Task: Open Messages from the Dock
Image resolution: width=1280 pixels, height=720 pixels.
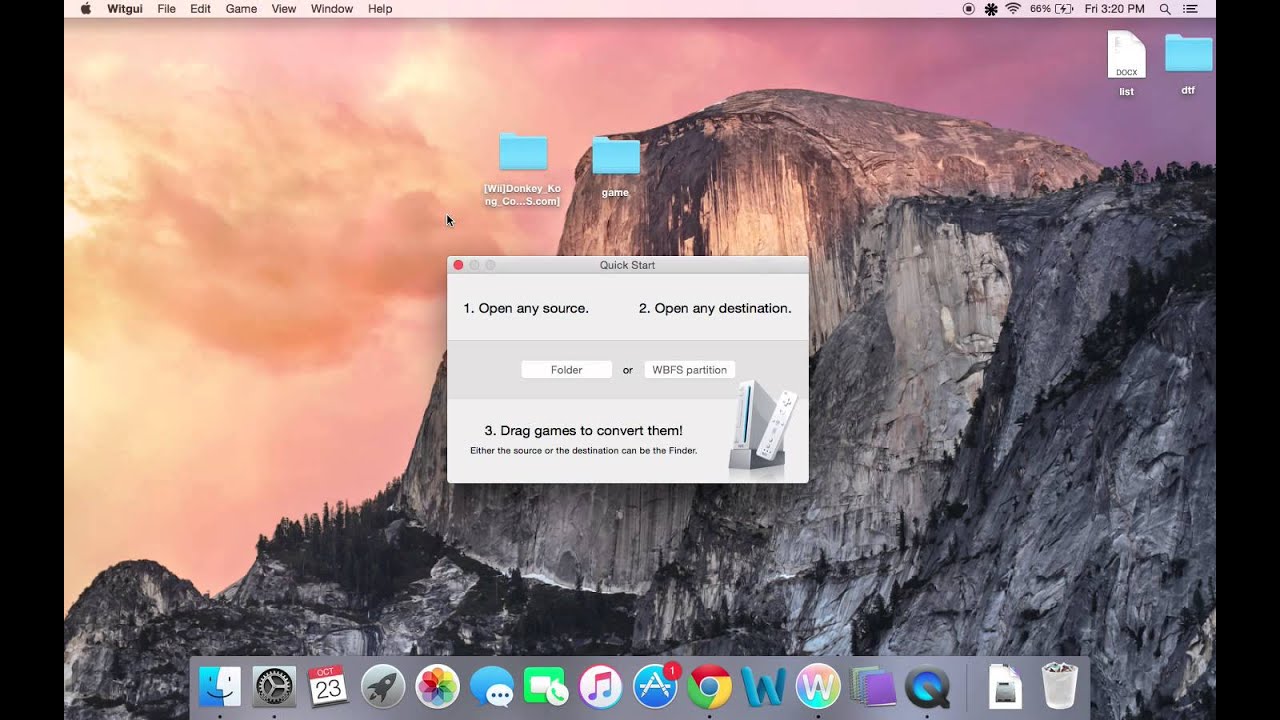Action: pyautogui.click(x=492, y=687)
